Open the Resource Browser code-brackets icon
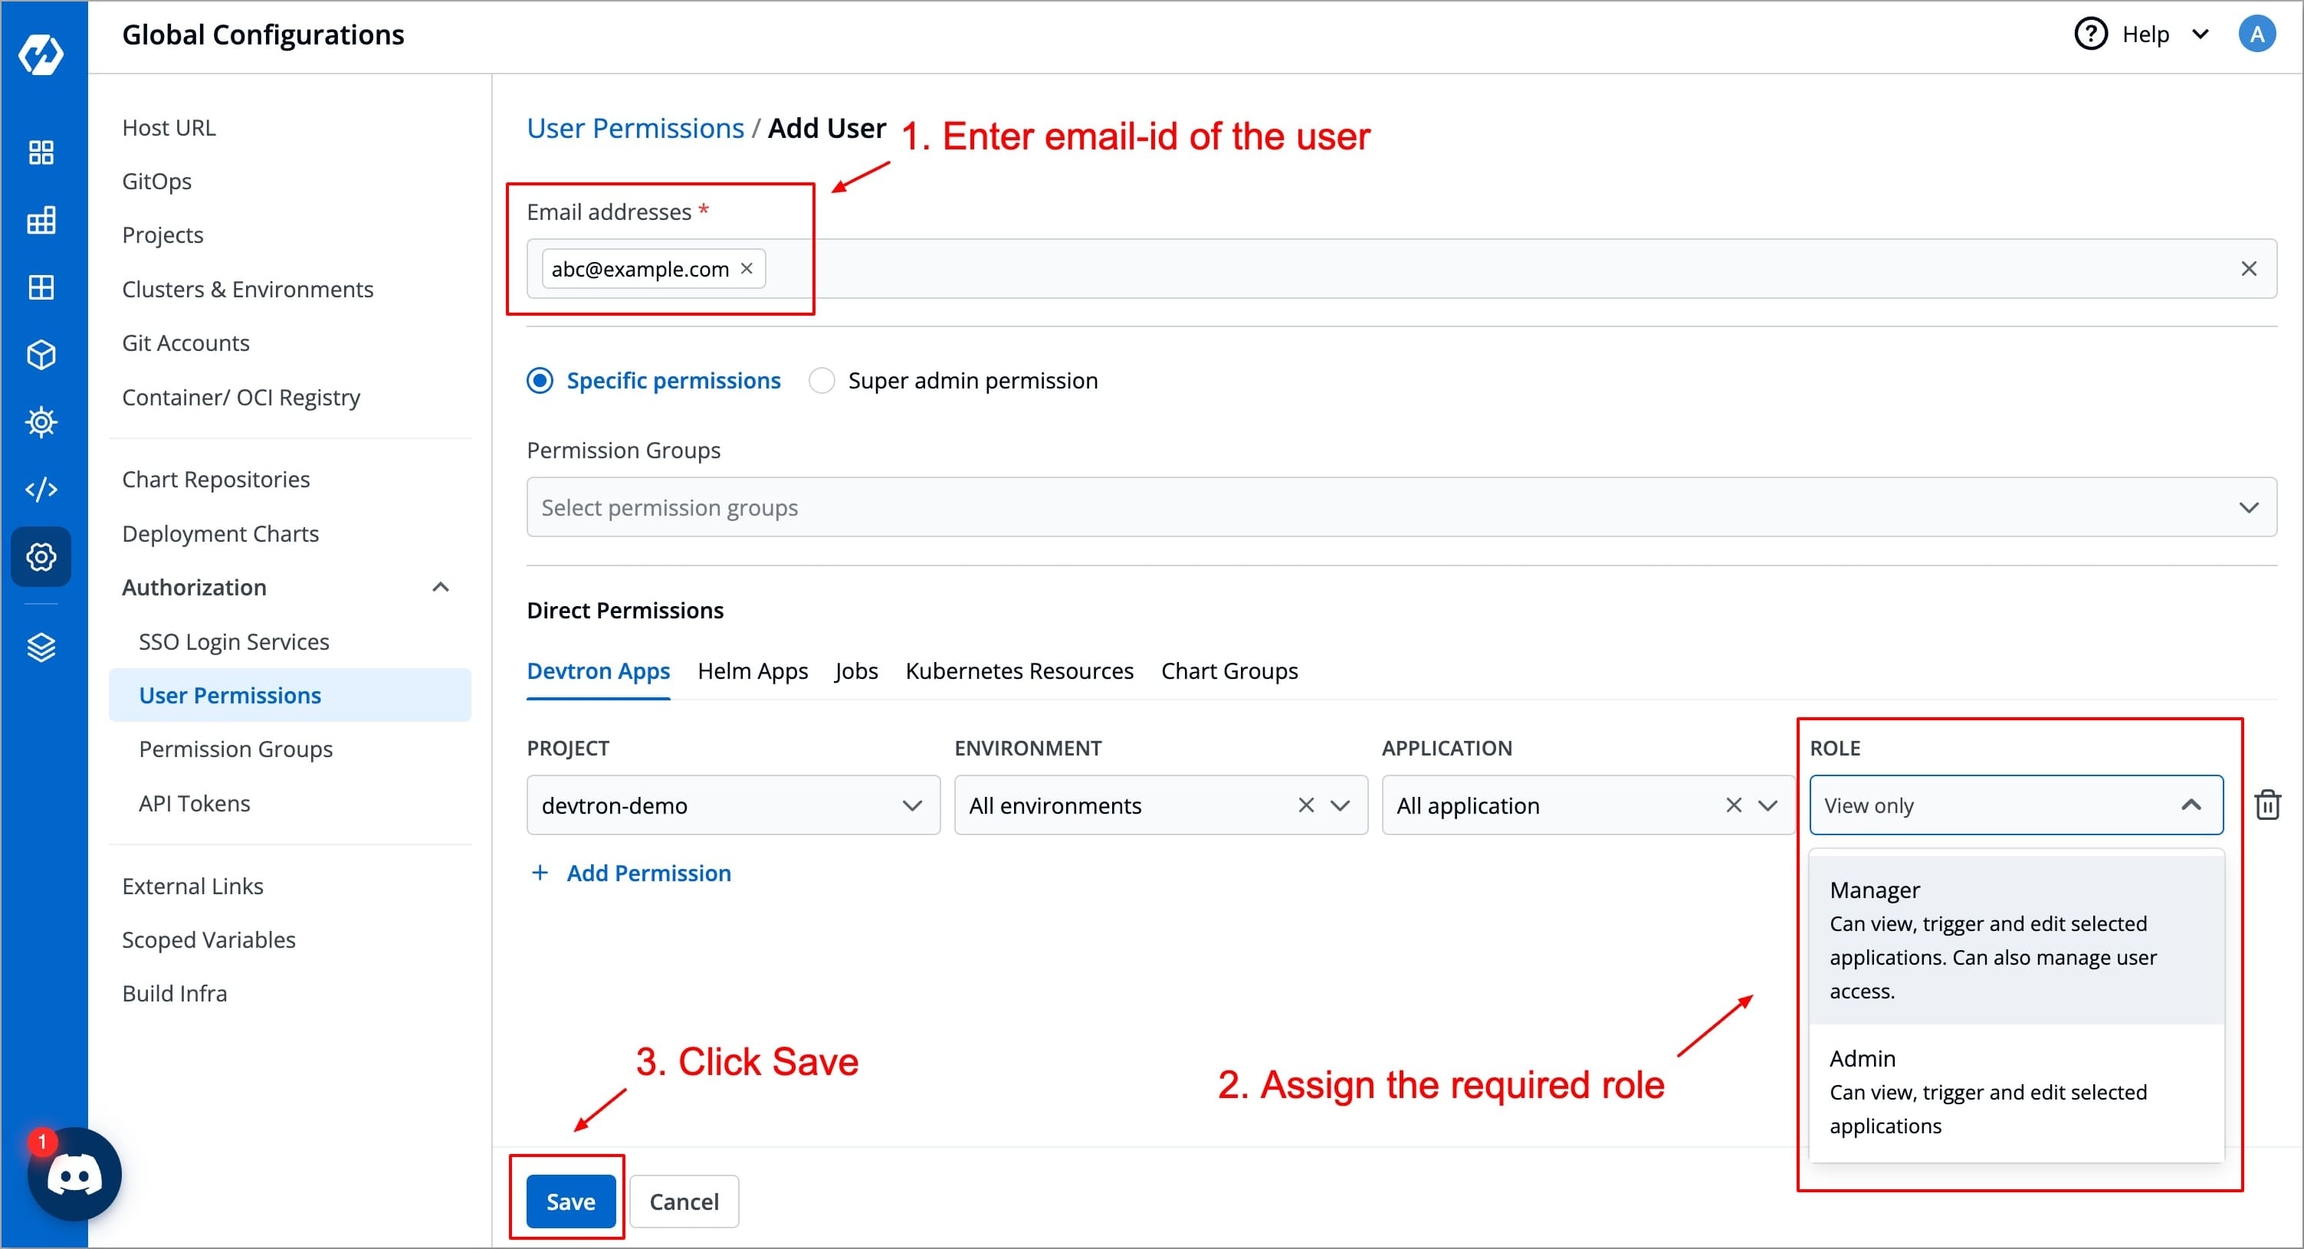The height and width of the screenshot is (1249, 2304). [x=41, y=489]
